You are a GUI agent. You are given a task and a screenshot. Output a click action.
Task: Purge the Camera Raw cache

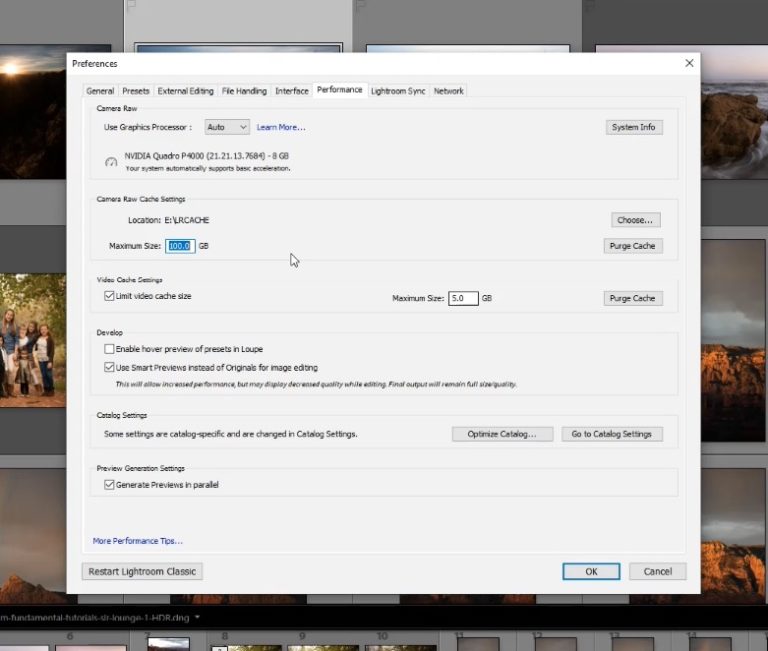click(x=632, y=245)
